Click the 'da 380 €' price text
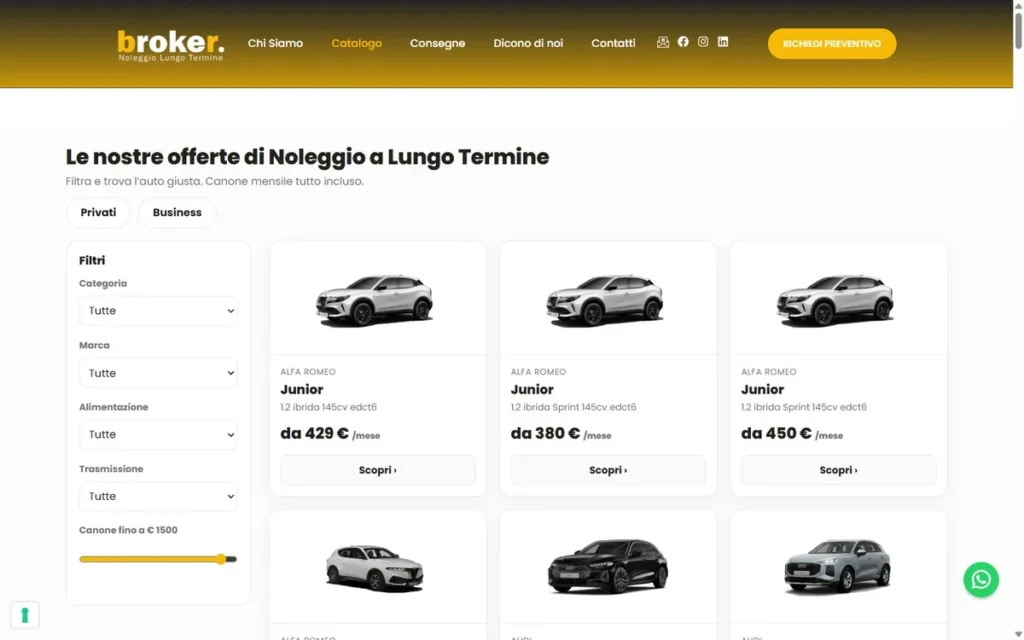This screenshot has width=1024, height=640. click(x=545, y=434)
